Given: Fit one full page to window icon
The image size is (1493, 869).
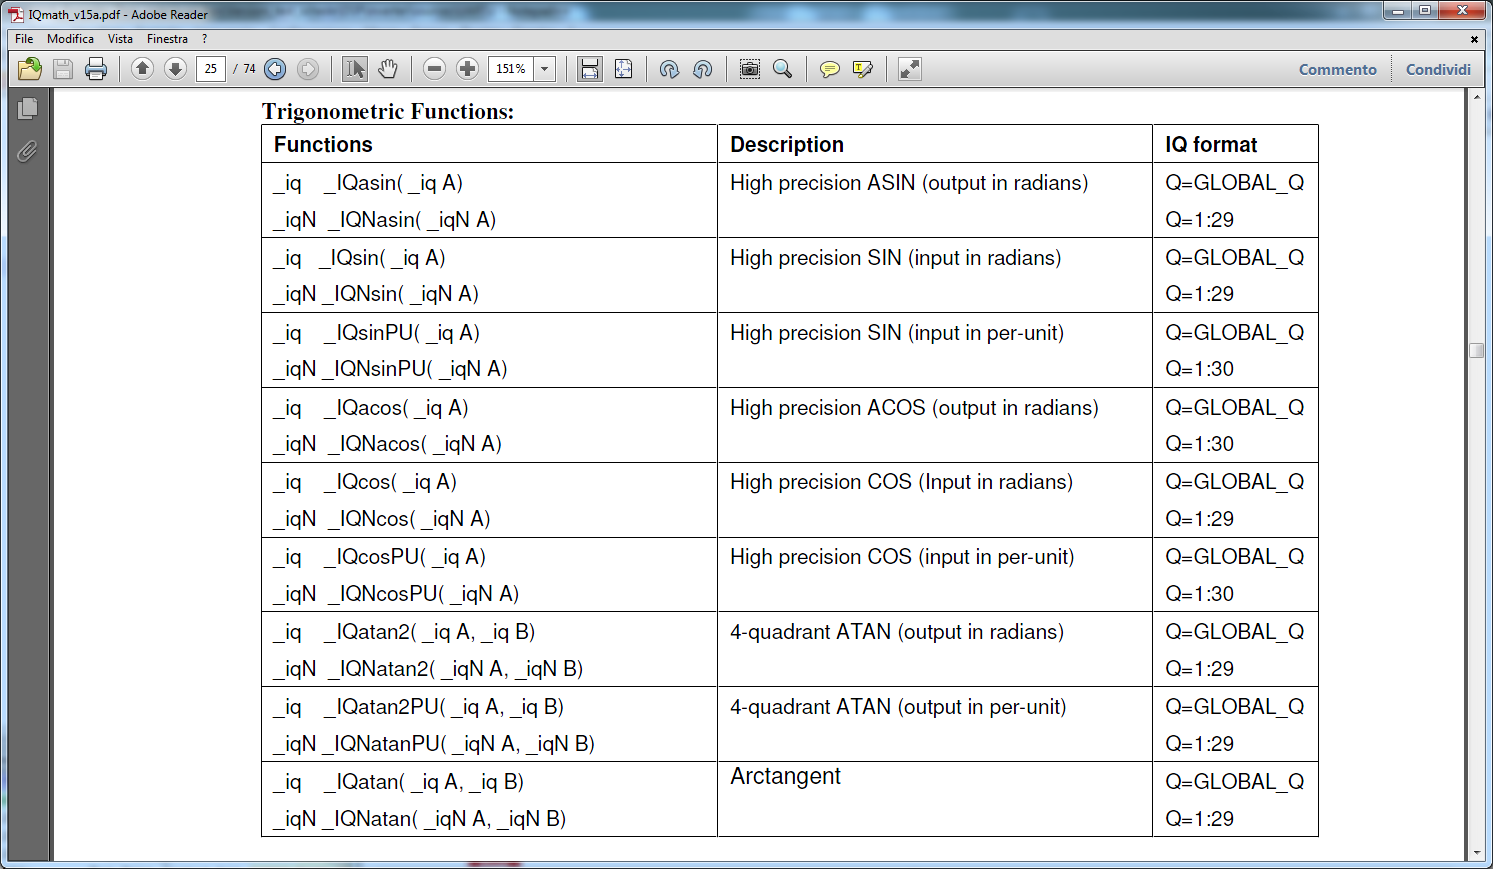Looking at the screenshot, I should pos(623,69).
